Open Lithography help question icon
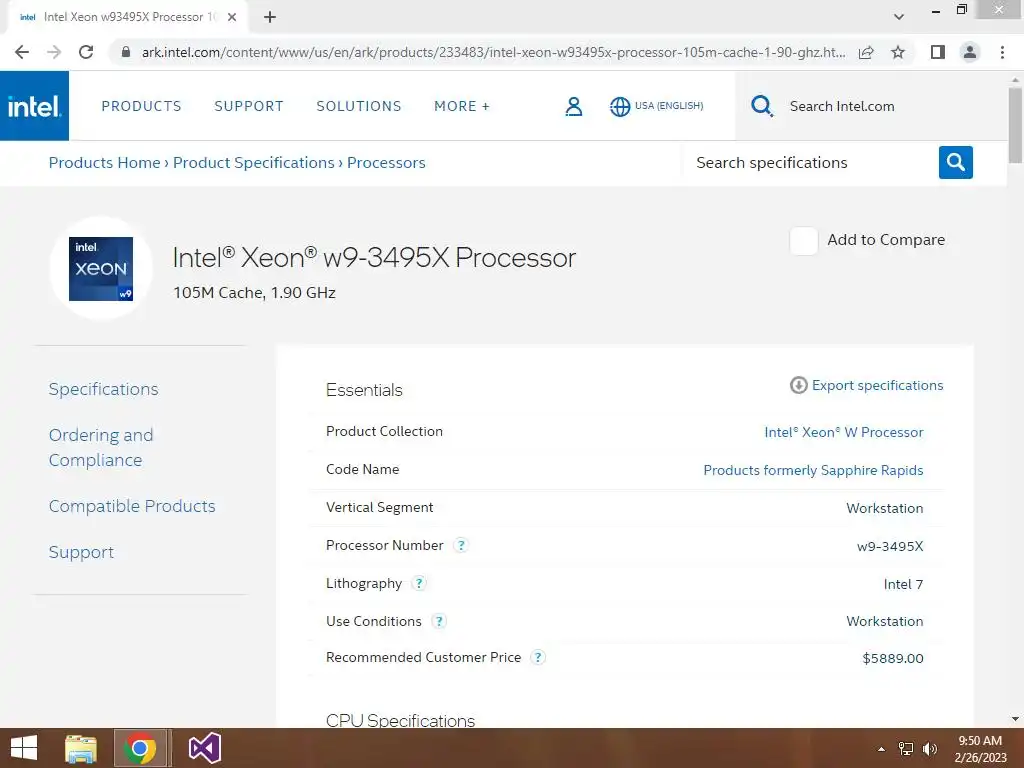1024x768 pixels. click(x=419, y=583)
